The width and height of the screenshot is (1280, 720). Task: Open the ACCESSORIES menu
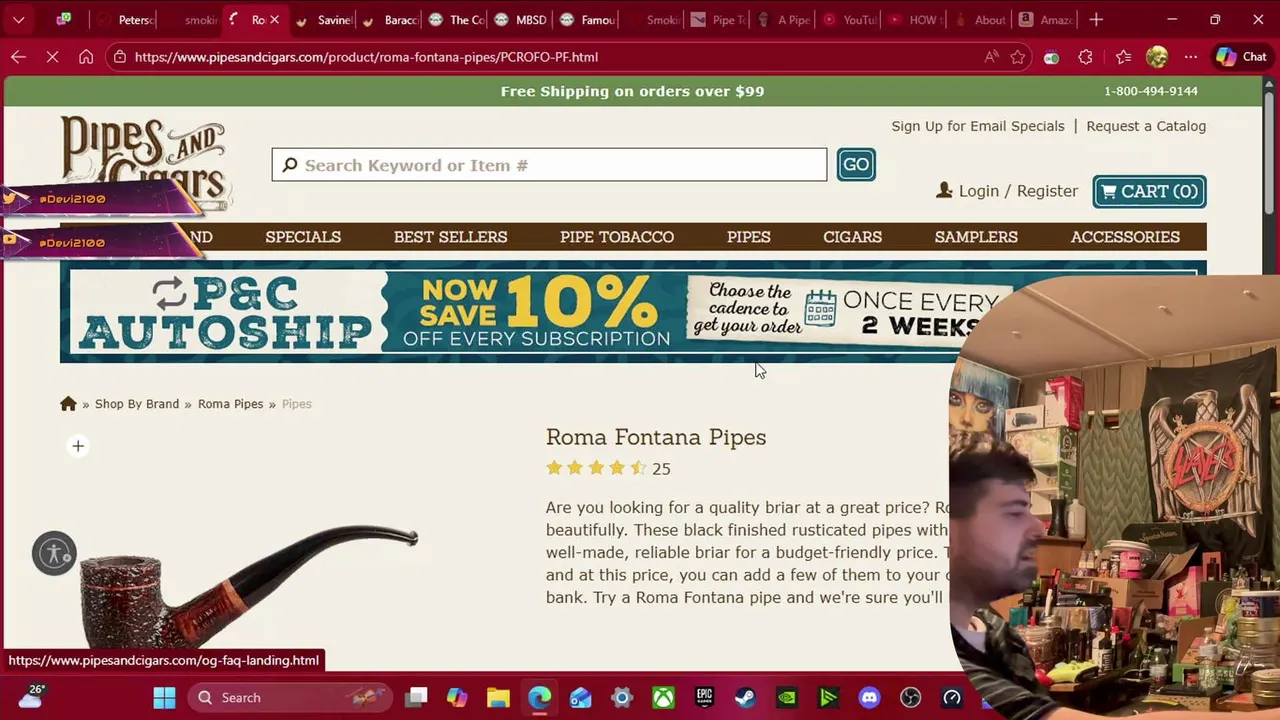tap(1125, 237)
